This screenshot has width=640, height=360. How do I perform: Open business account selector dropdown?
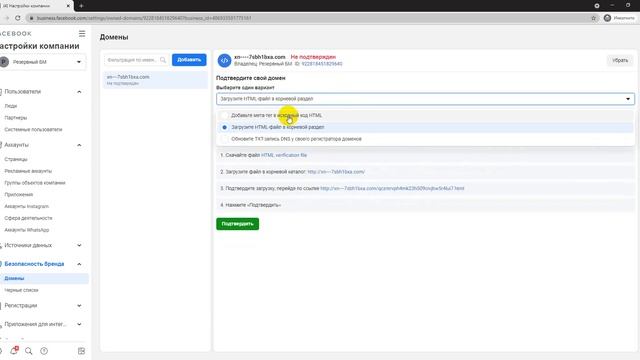tap(43, 62)
